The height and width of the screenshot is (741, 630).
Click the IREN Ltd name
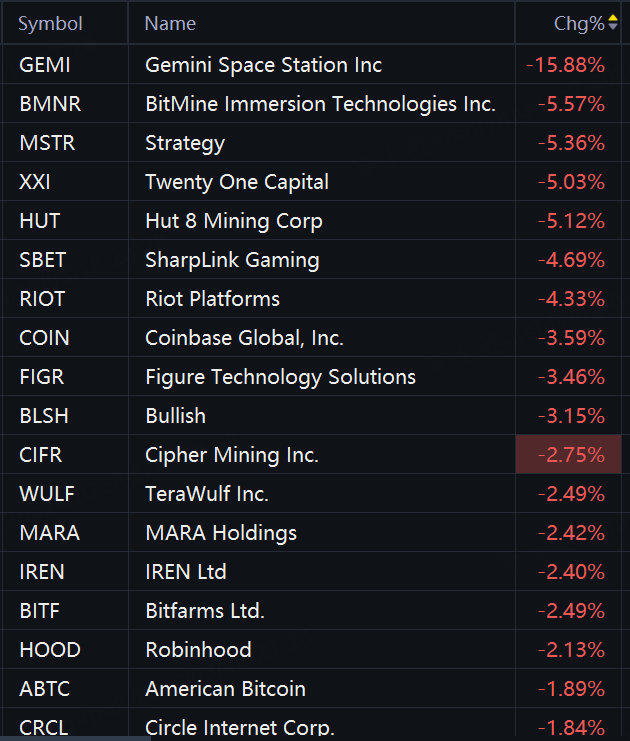(x=186, y=572)
